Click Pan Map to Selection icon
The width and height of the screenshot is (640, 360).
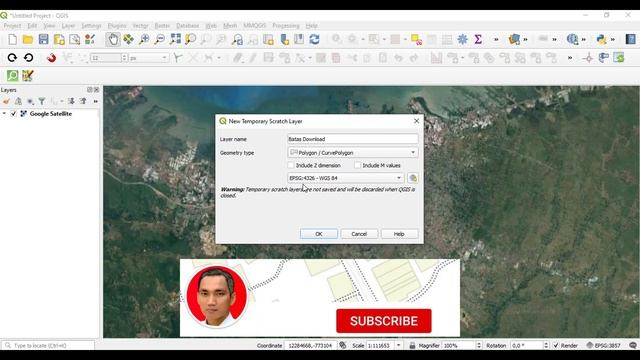coord(129,40)
